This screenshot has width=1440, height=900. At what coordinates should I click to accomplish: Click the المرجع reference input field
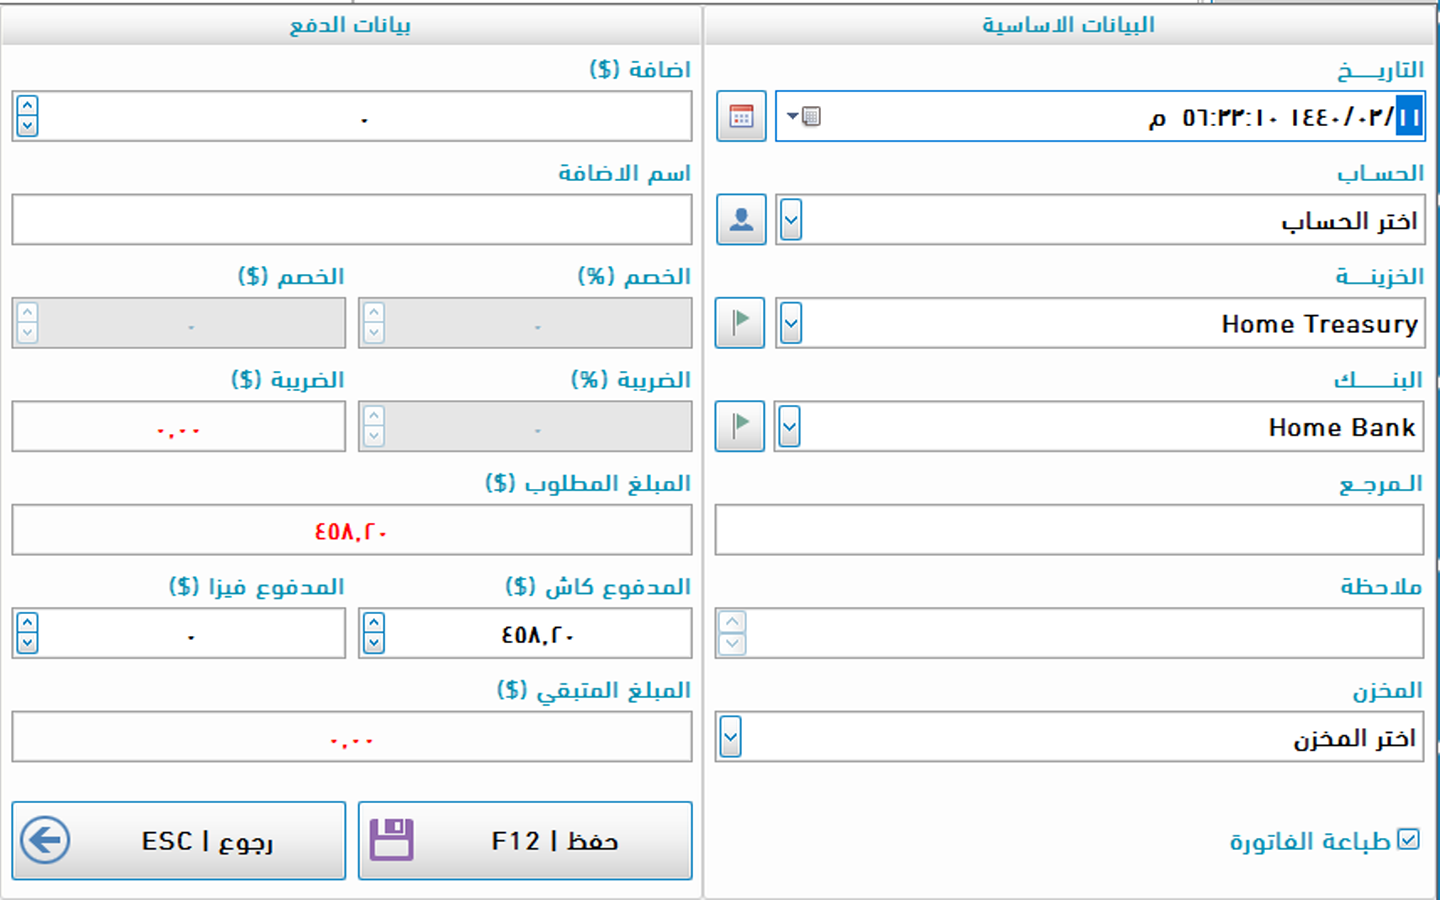[x=1068, y=530]
